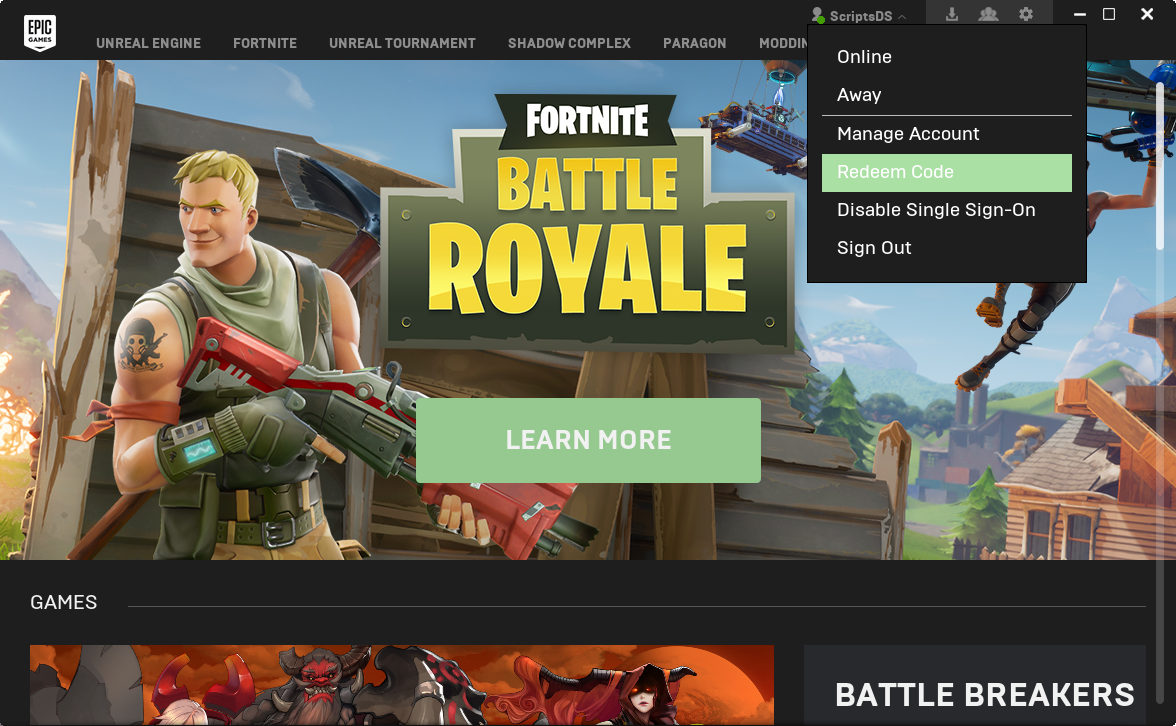Switch to the Fortnite tab
The image size is (1176, 726).
point(265,44)
